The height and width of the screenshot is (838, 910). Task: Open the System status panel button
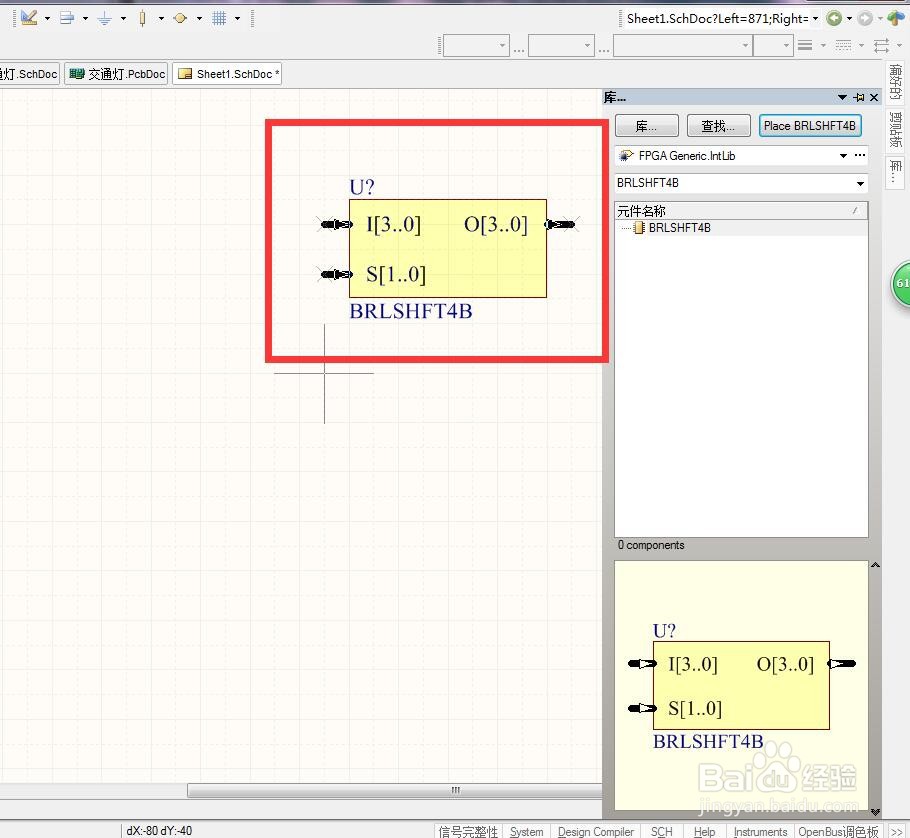point(526,831)
